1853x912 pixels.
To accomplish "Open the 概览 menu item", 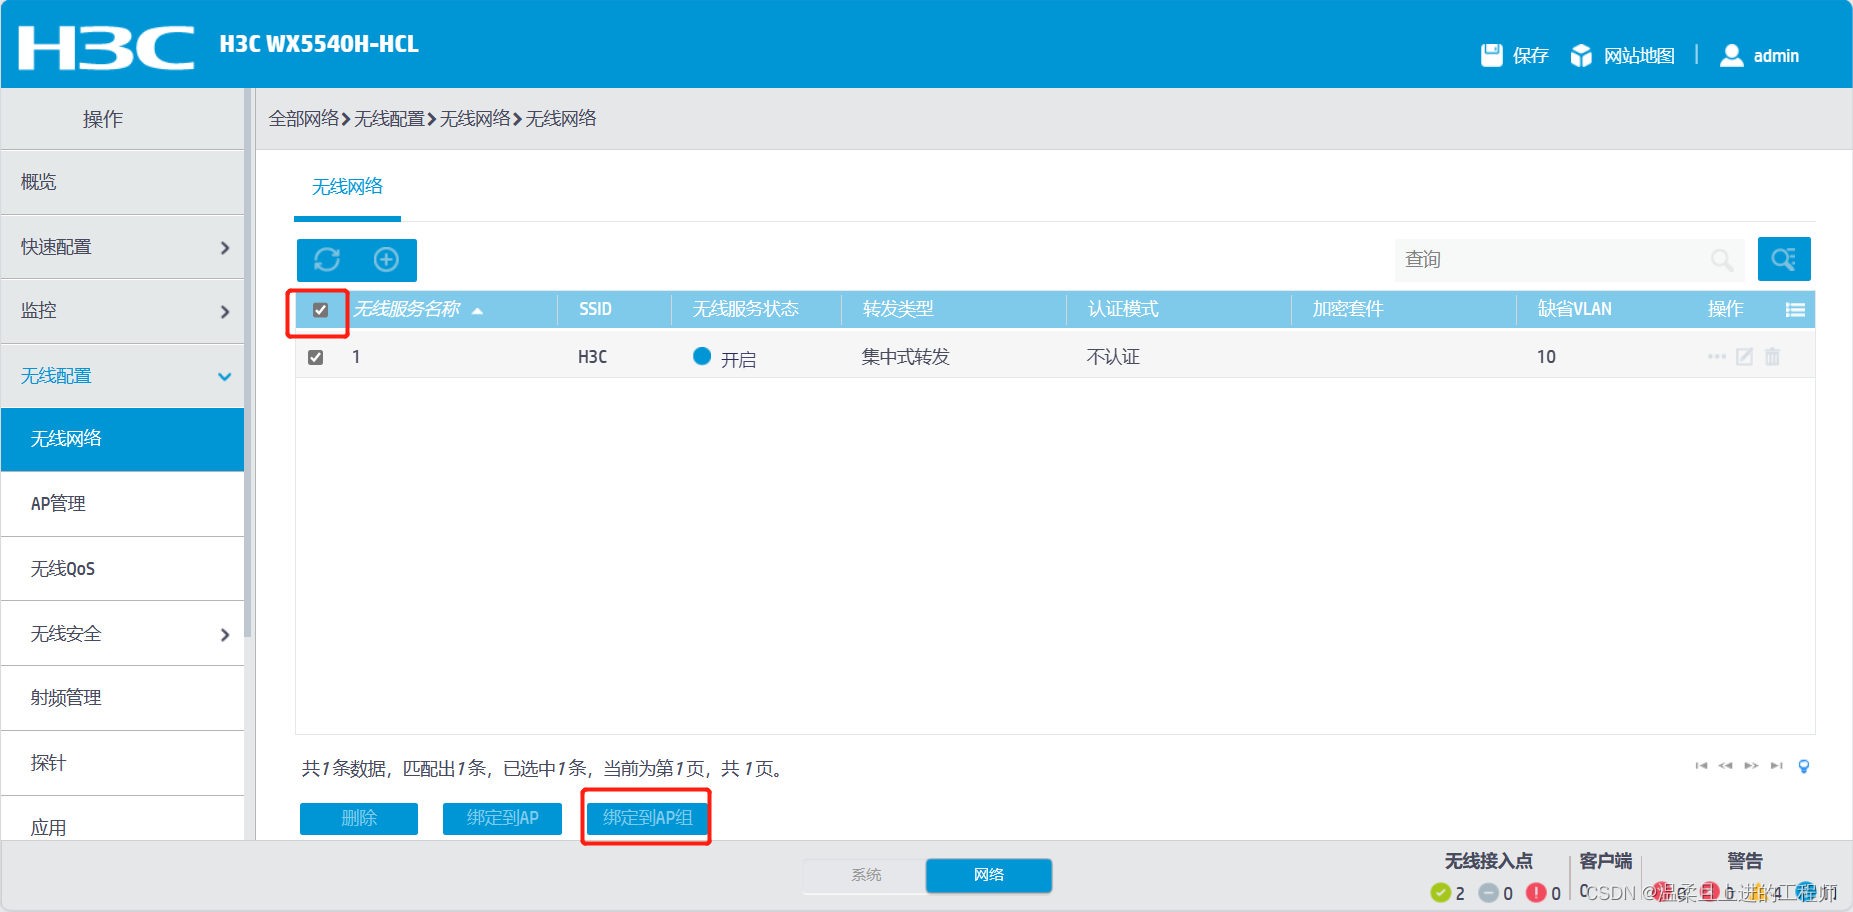I will (122, 182).
